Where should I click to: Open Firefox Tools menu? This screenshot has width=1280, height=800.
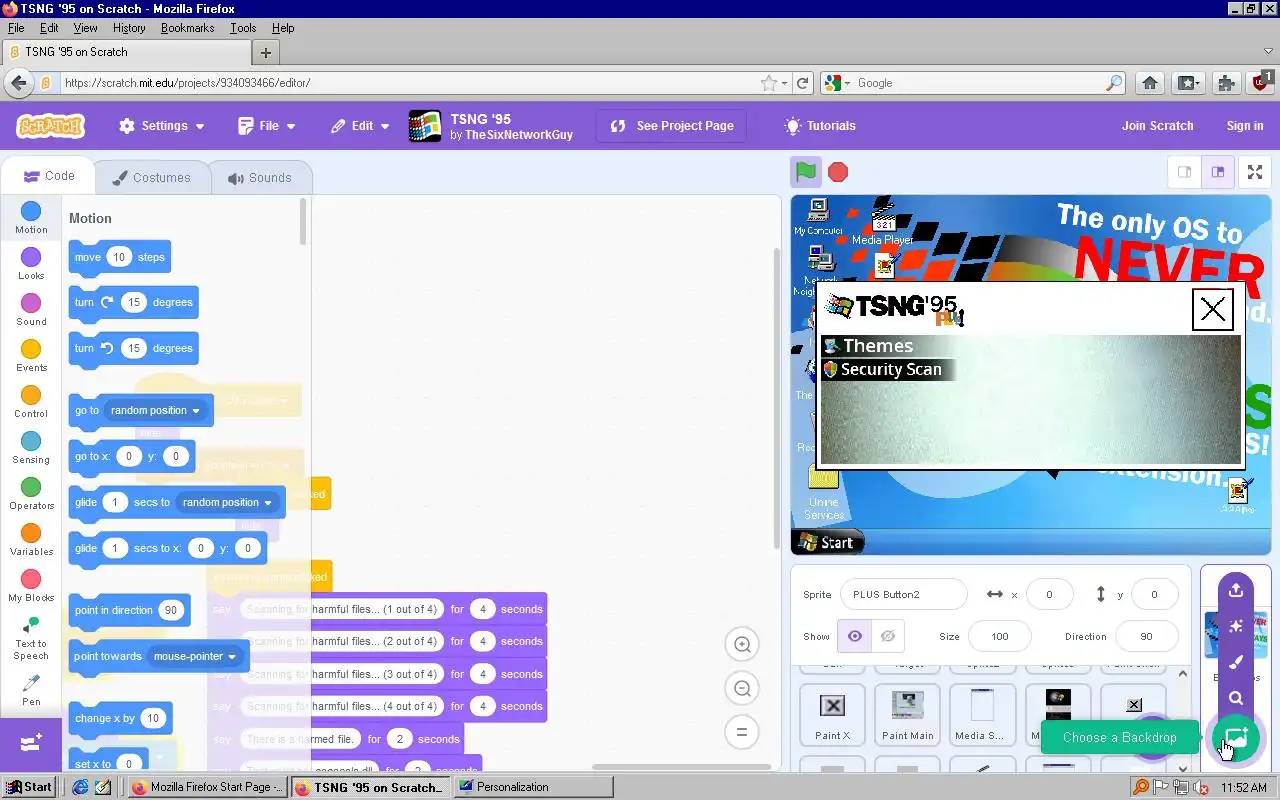[x=243, y=28]
